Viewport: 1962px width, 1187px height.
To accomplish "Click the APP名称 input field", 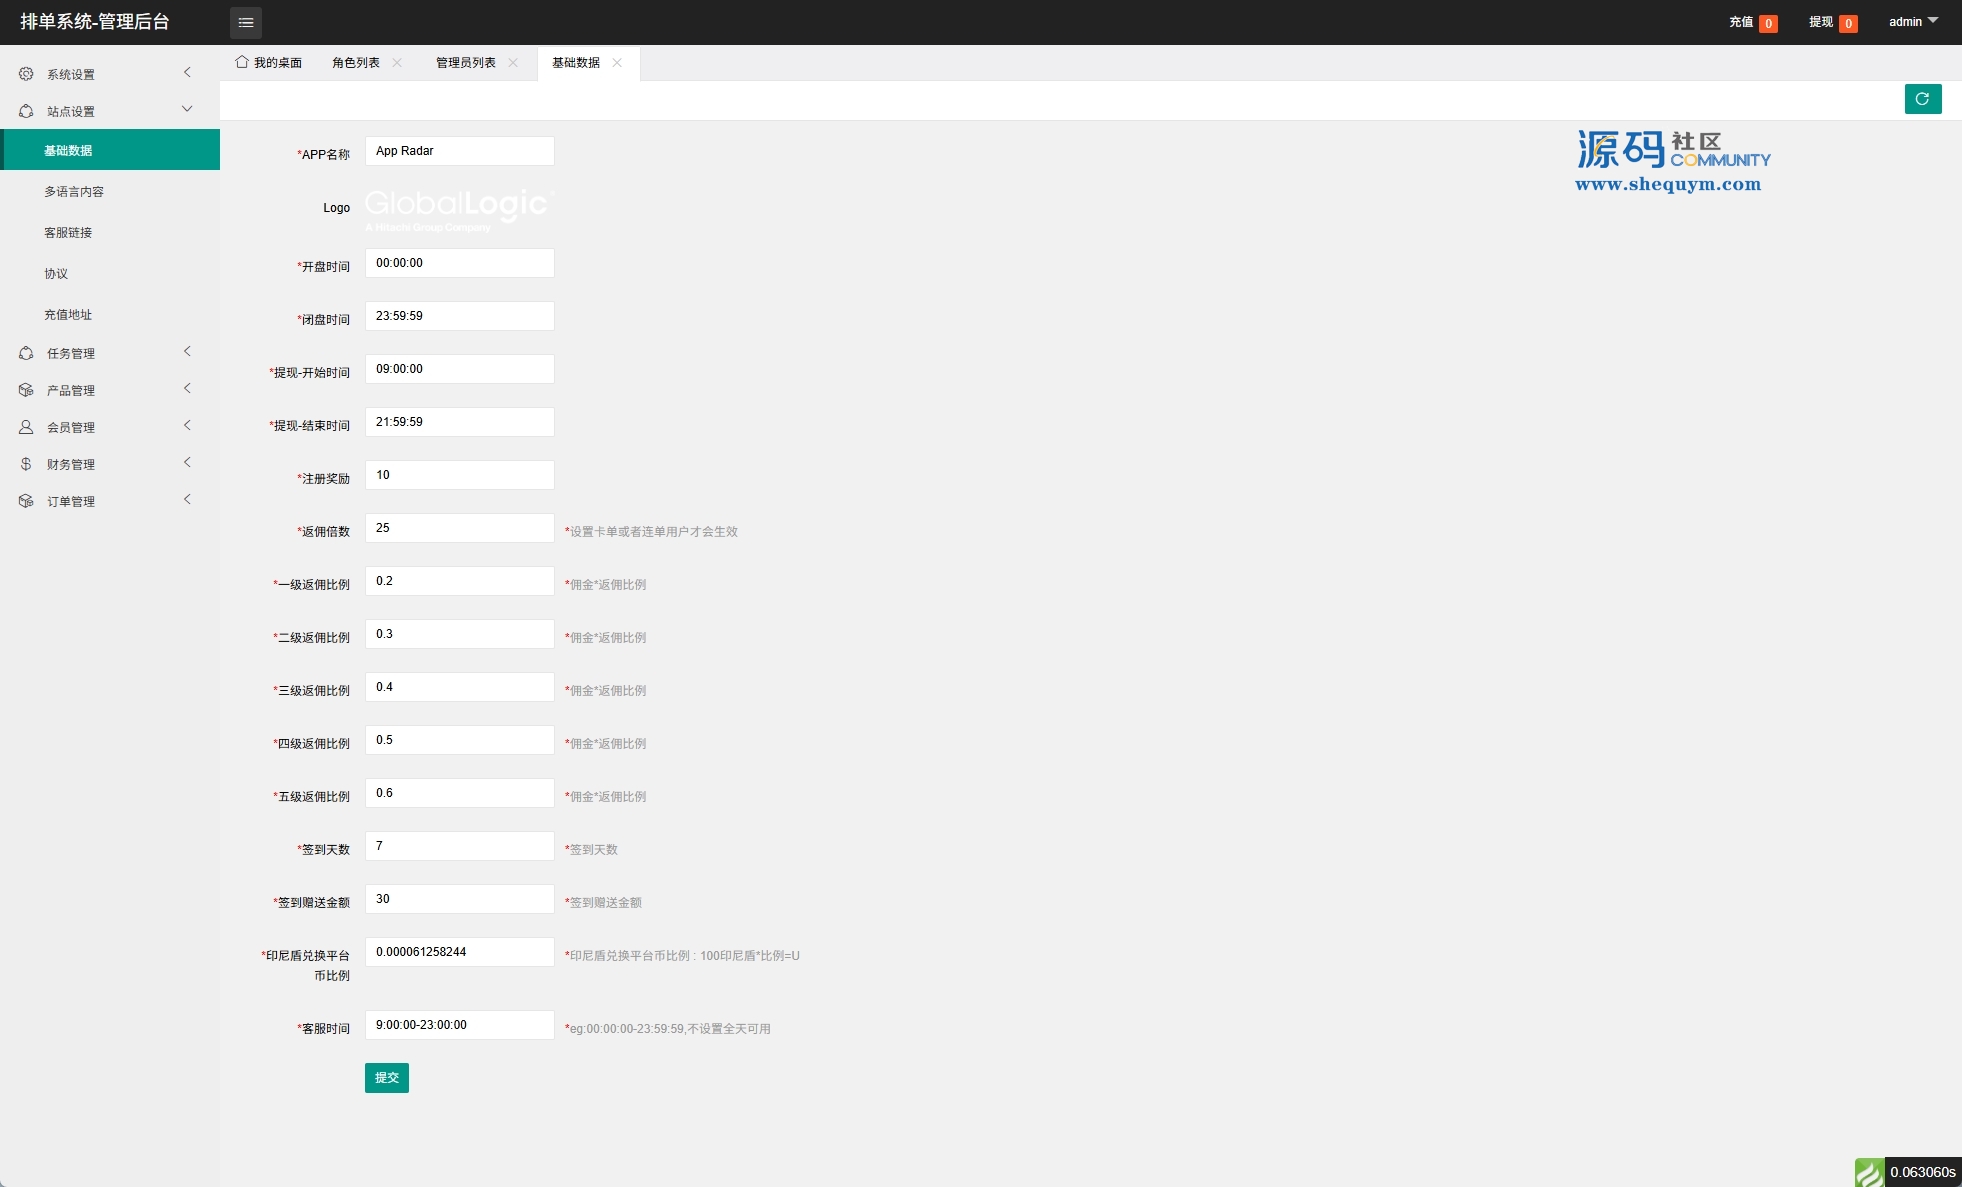I will point(459,151).
